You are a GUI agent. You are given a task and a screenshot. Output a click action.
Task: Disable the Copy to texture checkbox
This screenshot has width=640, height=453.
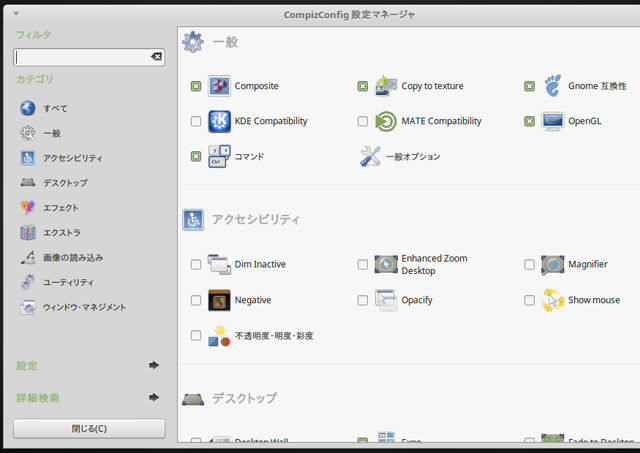[x=362, y=86]
